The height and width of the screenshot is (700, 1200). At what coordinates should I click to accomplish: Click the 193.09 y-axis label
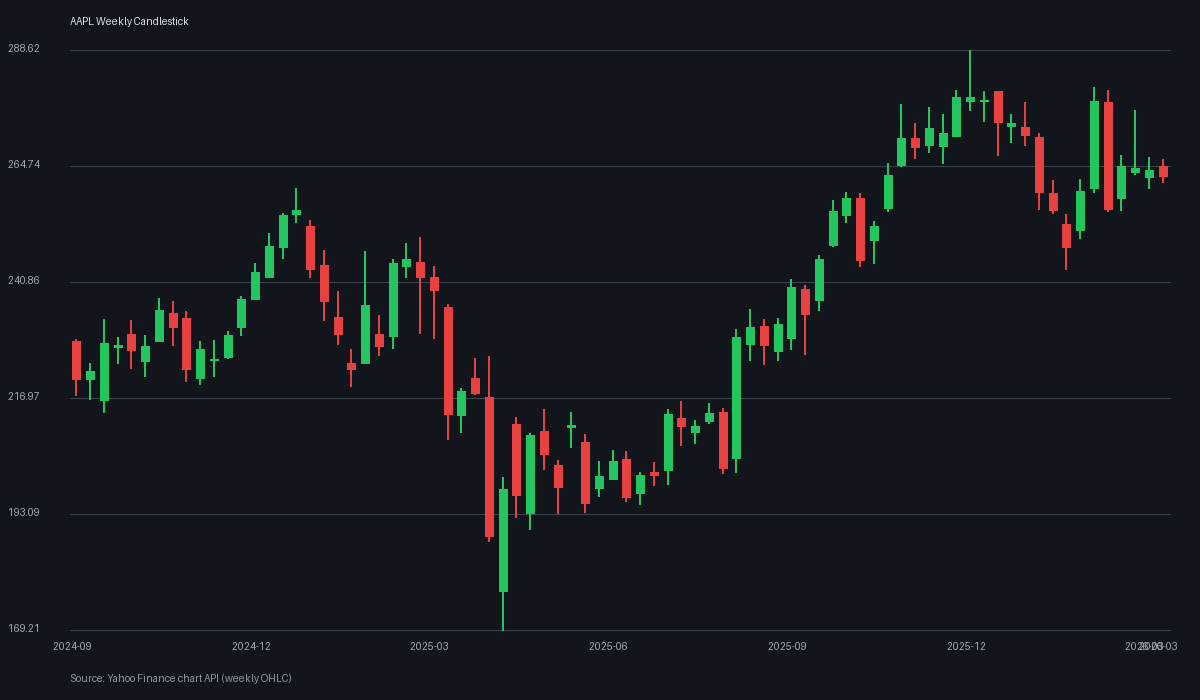point(26,513)
